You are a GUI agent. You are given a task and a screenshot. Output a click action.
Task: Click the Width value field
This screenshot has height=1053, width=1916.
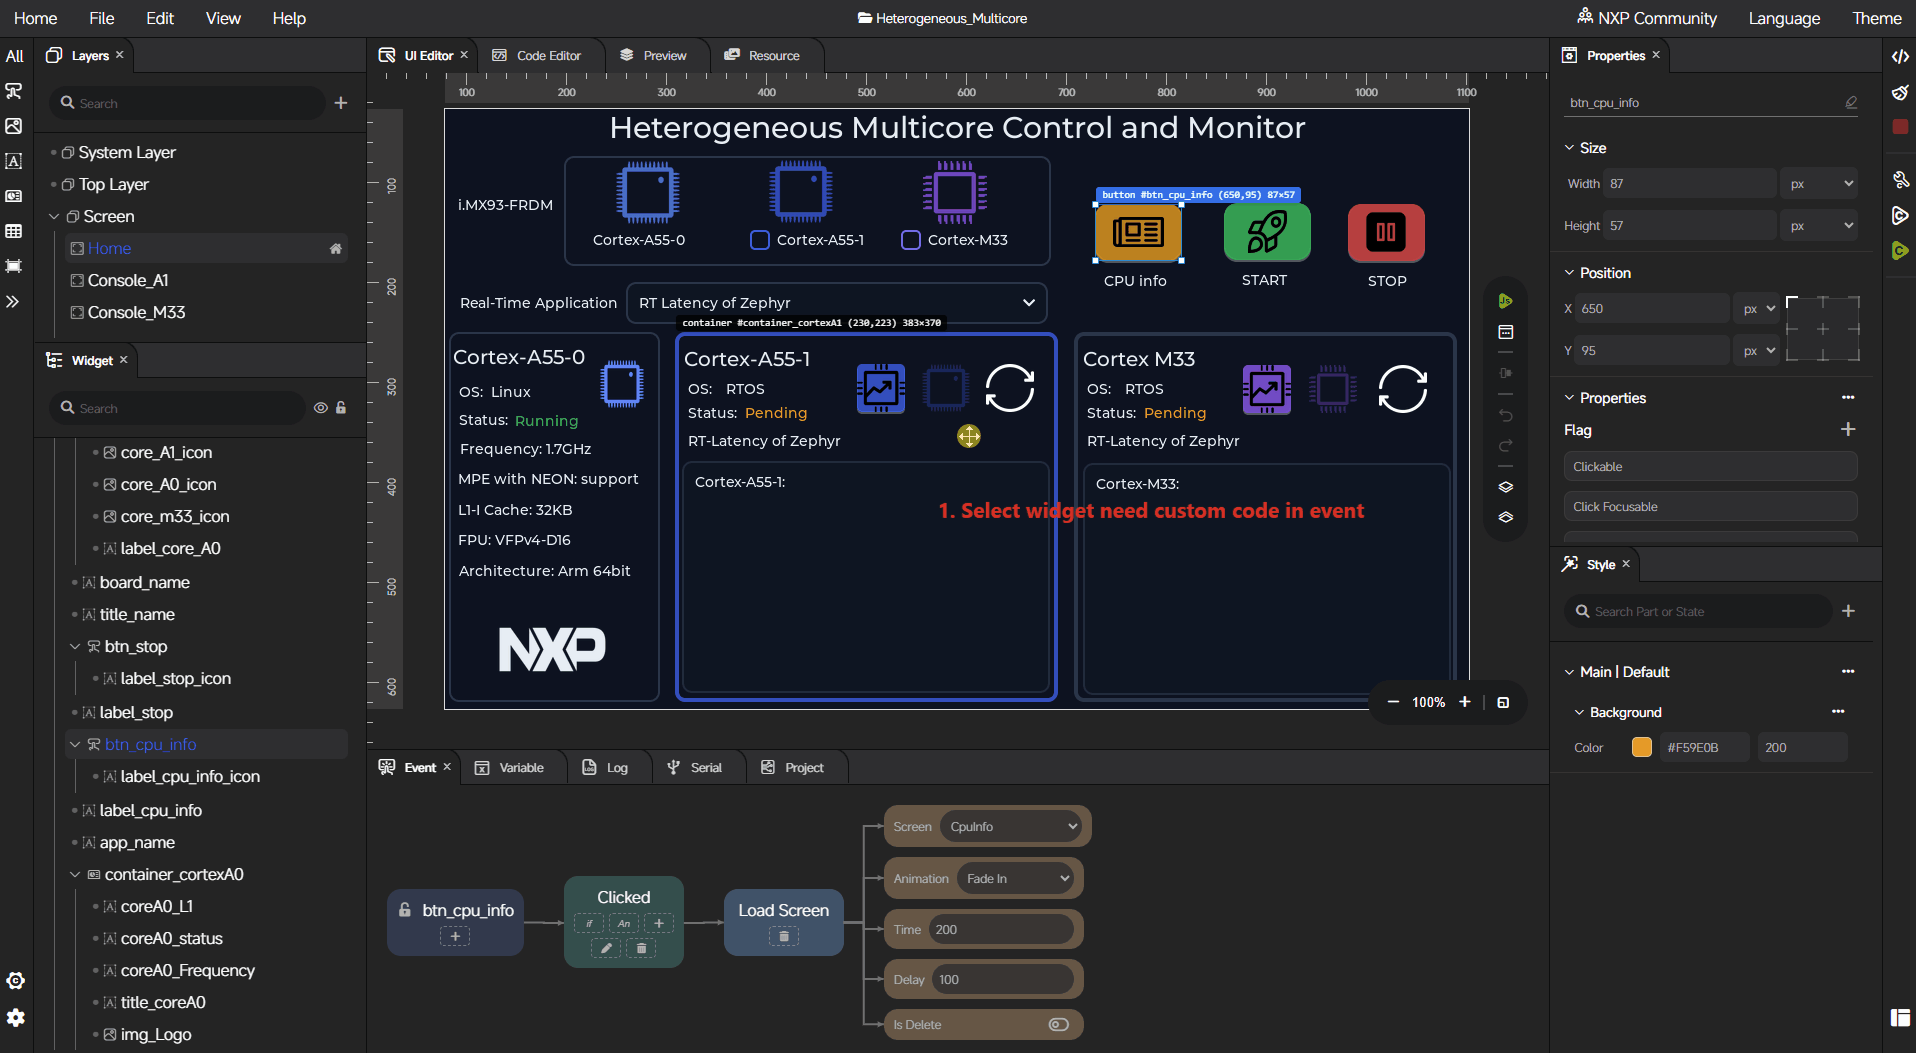[1689, 183]
